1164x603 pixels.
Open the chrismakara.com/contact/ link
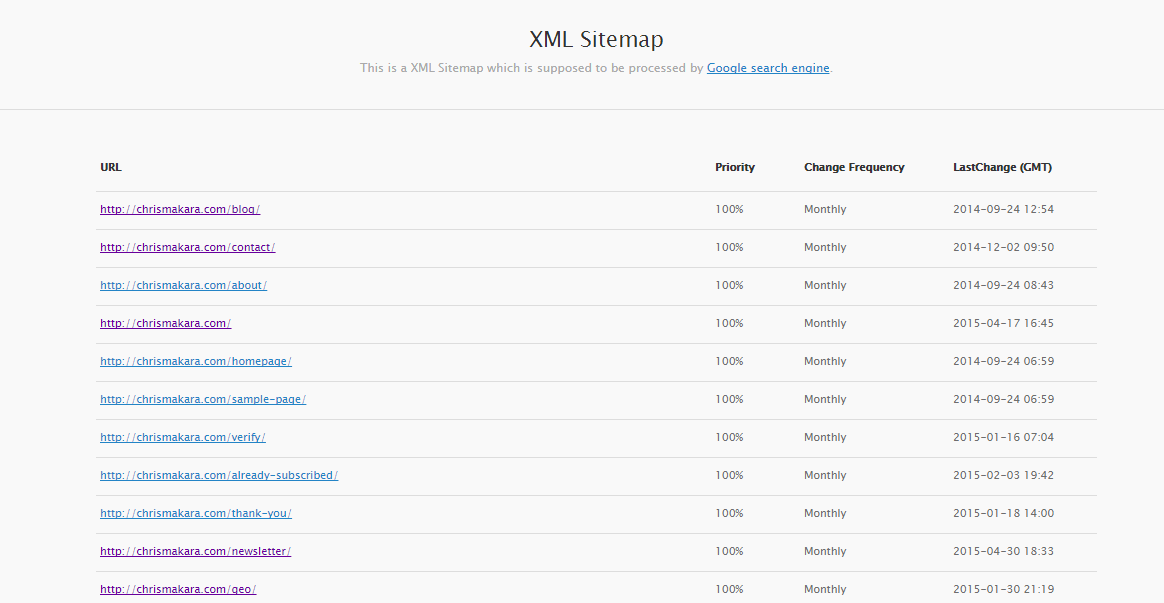(188, 247)
